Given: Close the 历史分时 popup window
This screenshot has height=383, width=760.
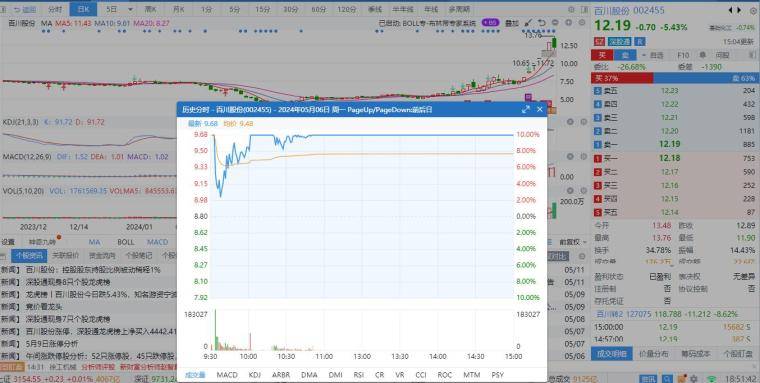Looking at the screenshot, I should 539,110.
